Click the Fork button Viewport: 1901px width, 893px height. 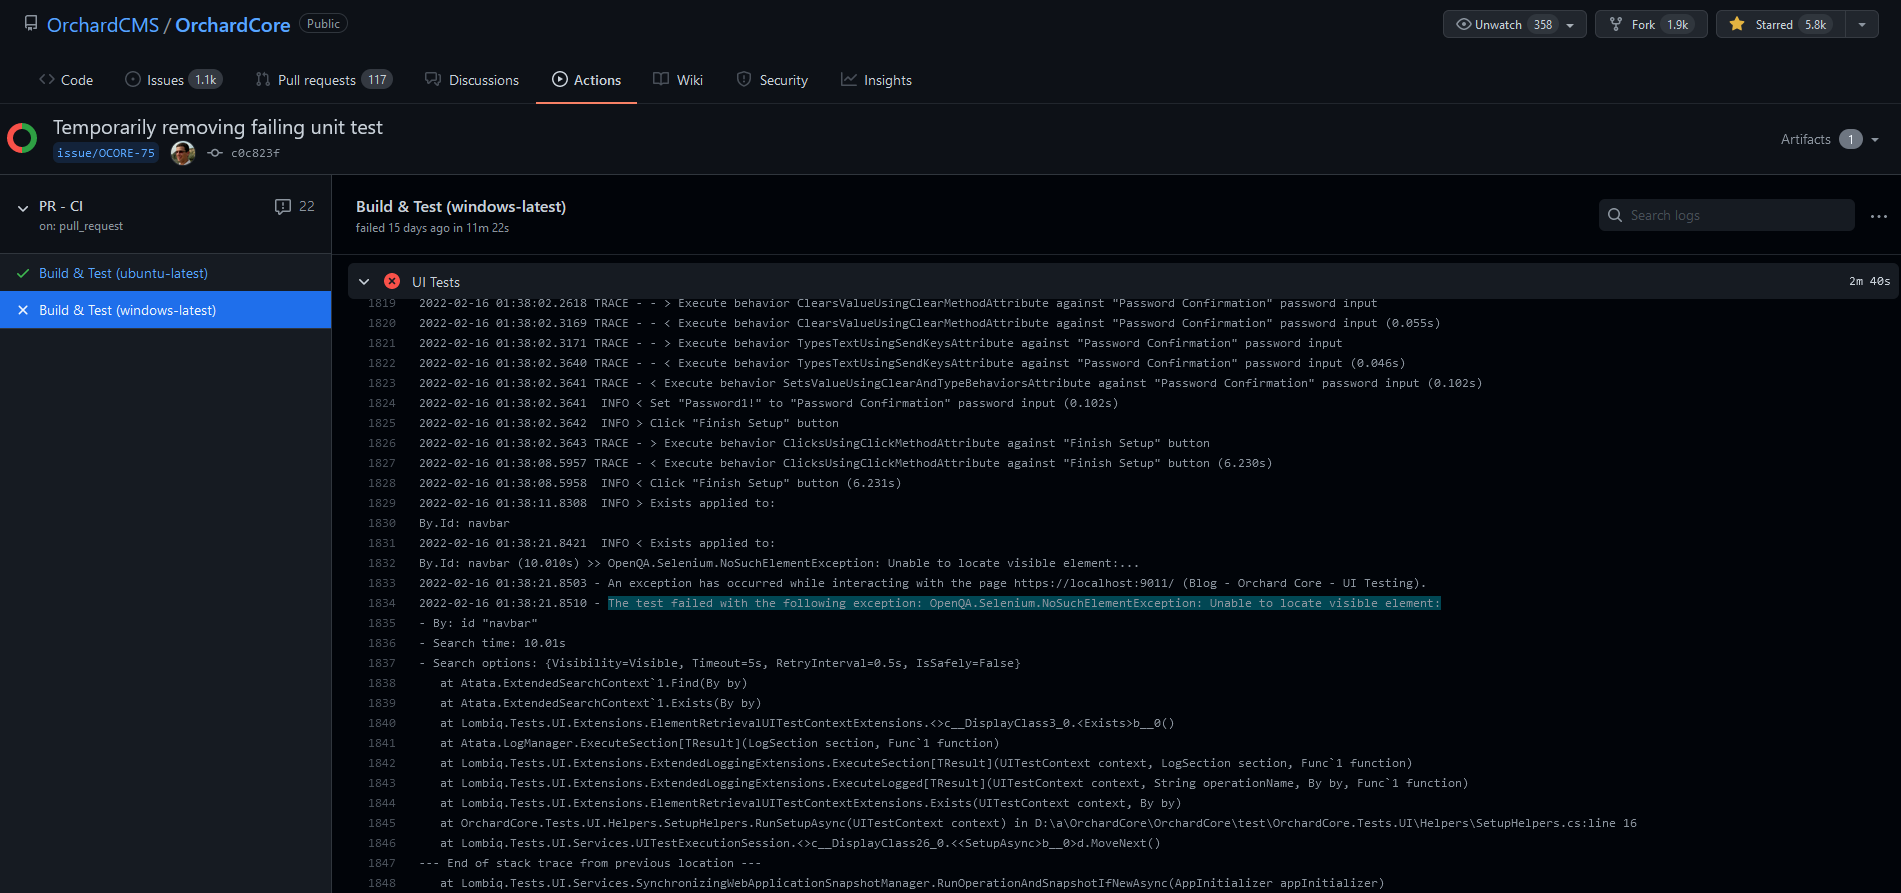[1651, 24]
